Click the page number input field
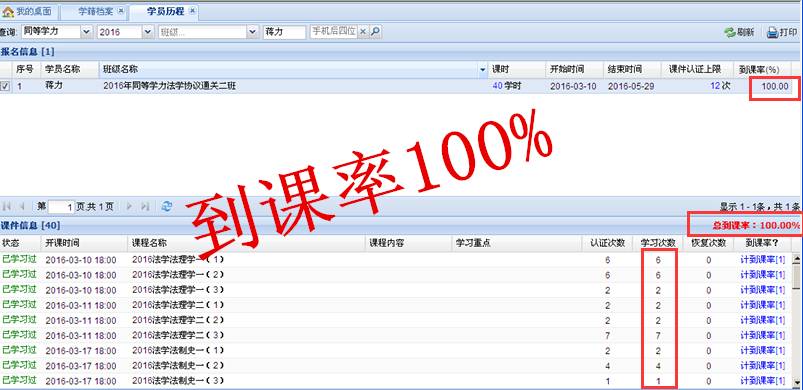The height and width of the screenshot is (390, 803). coord(62,206)
